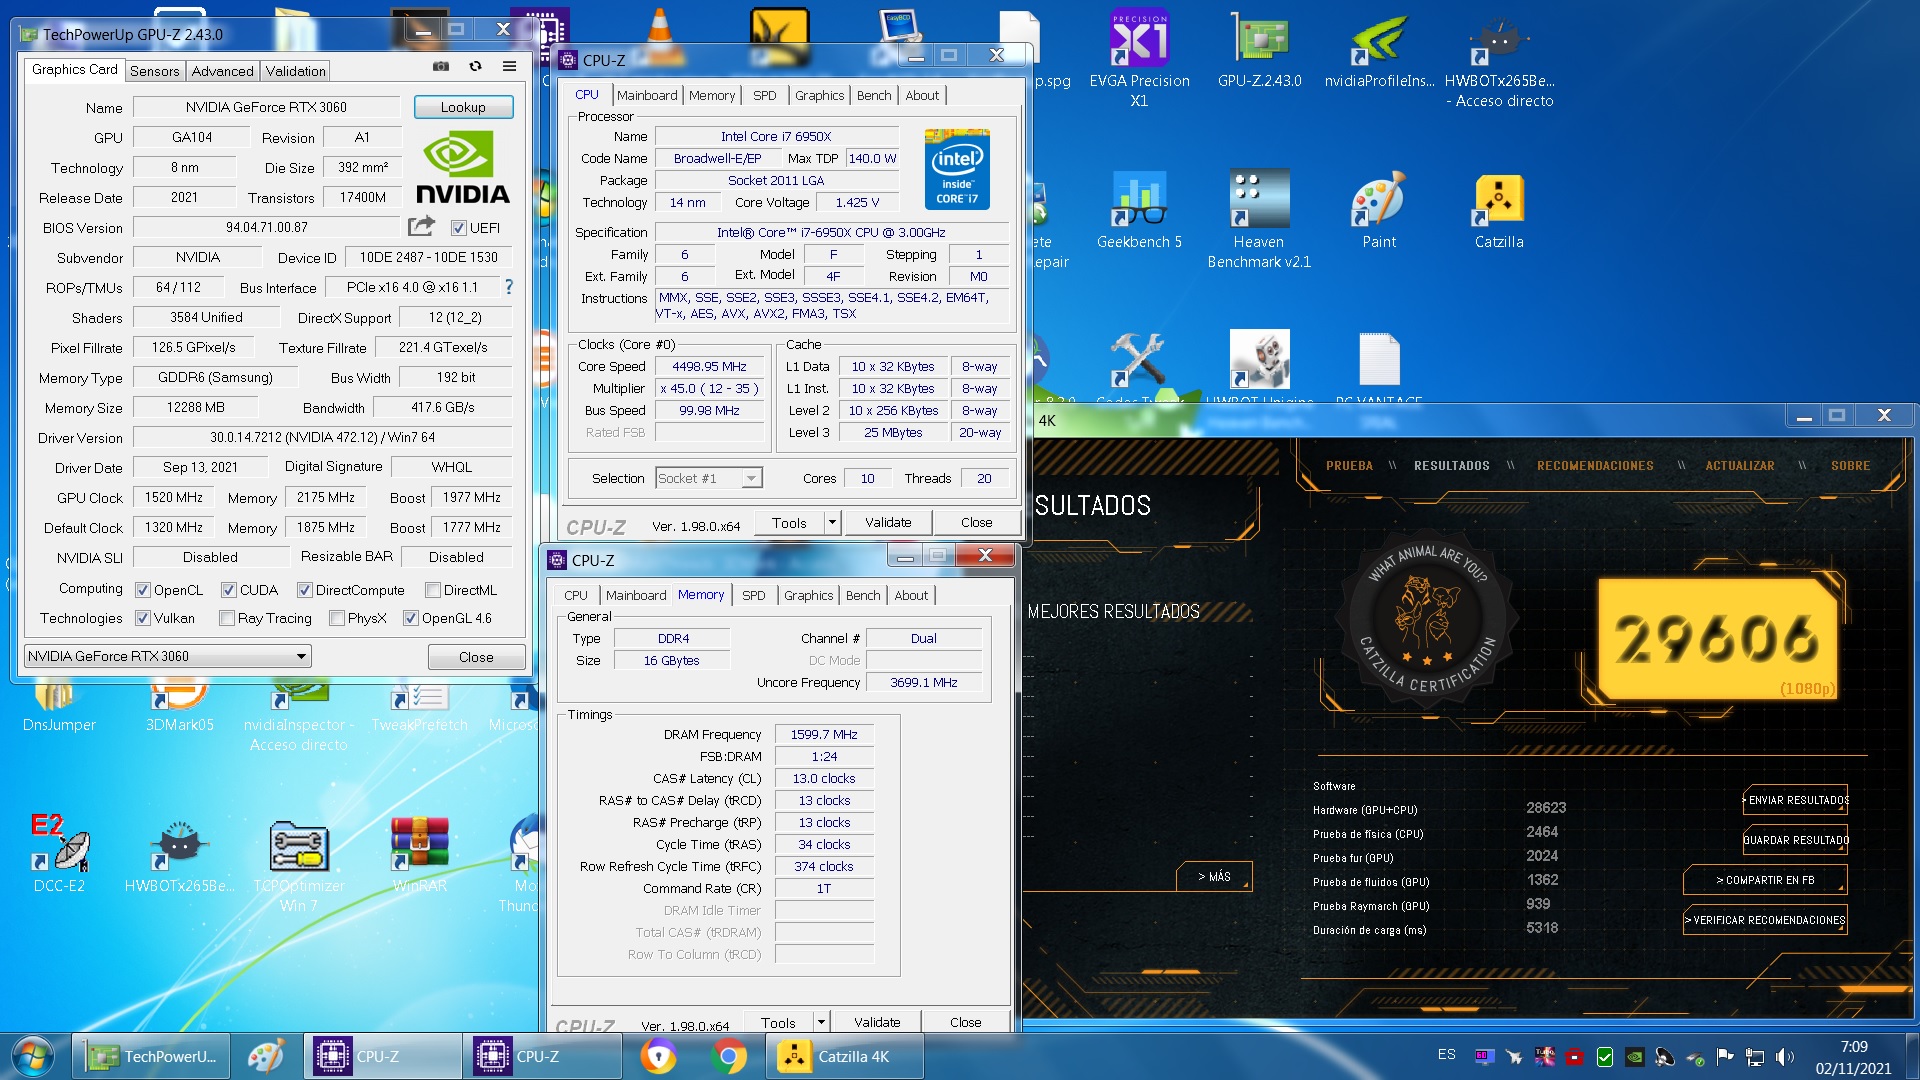Open the GPU-Z hamburger menu icon

tap(509, 67)
